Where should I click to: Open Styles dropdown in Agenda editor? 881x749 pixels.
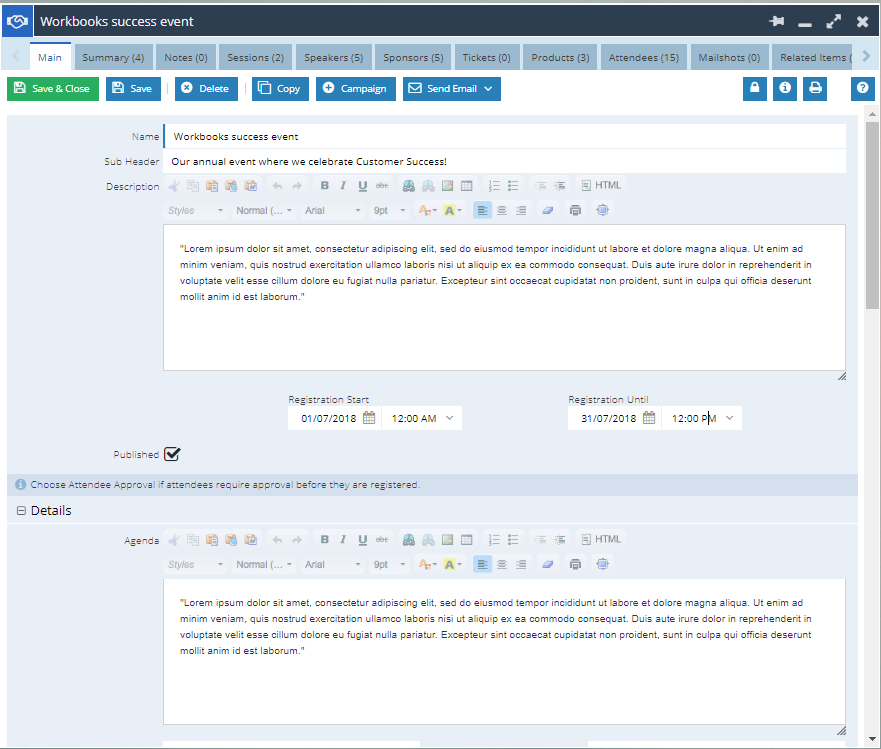(x=195, y=565)
